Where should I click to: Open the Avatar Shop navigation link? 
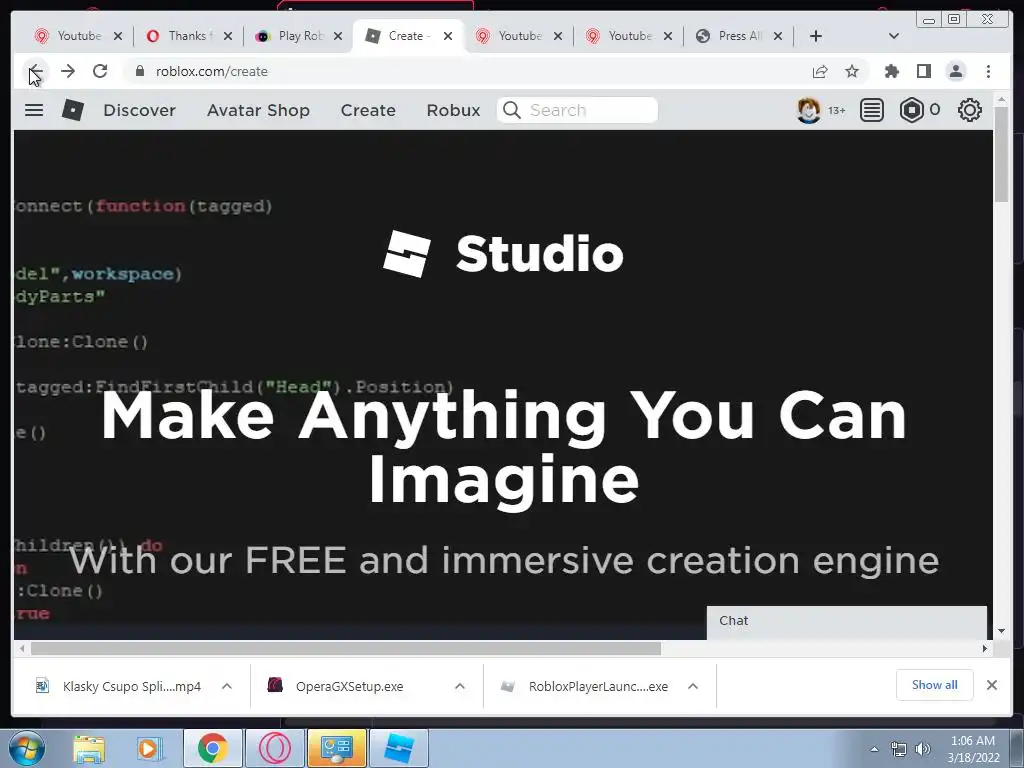point(258,110)
